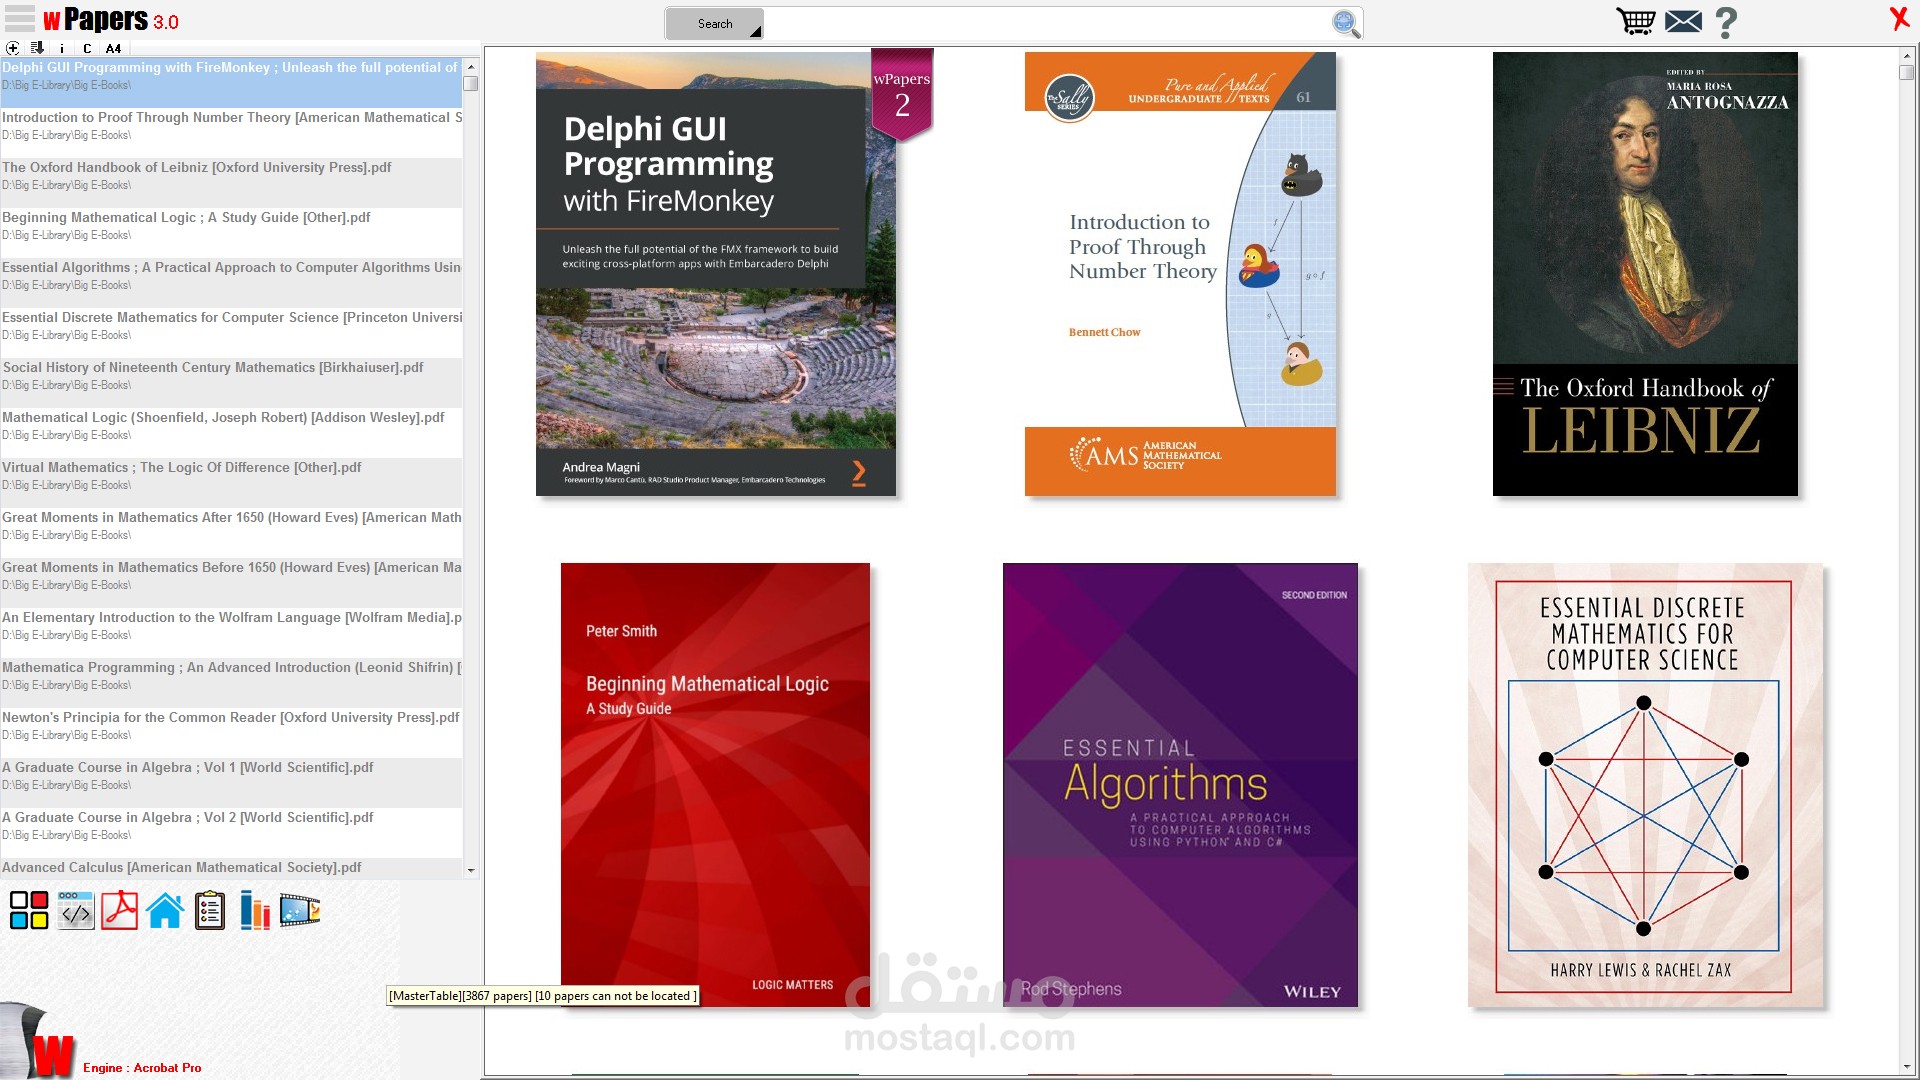
Task: Select Delphi GUI Programming with FireMonkey entry
Action: click(x=231, y=82)
